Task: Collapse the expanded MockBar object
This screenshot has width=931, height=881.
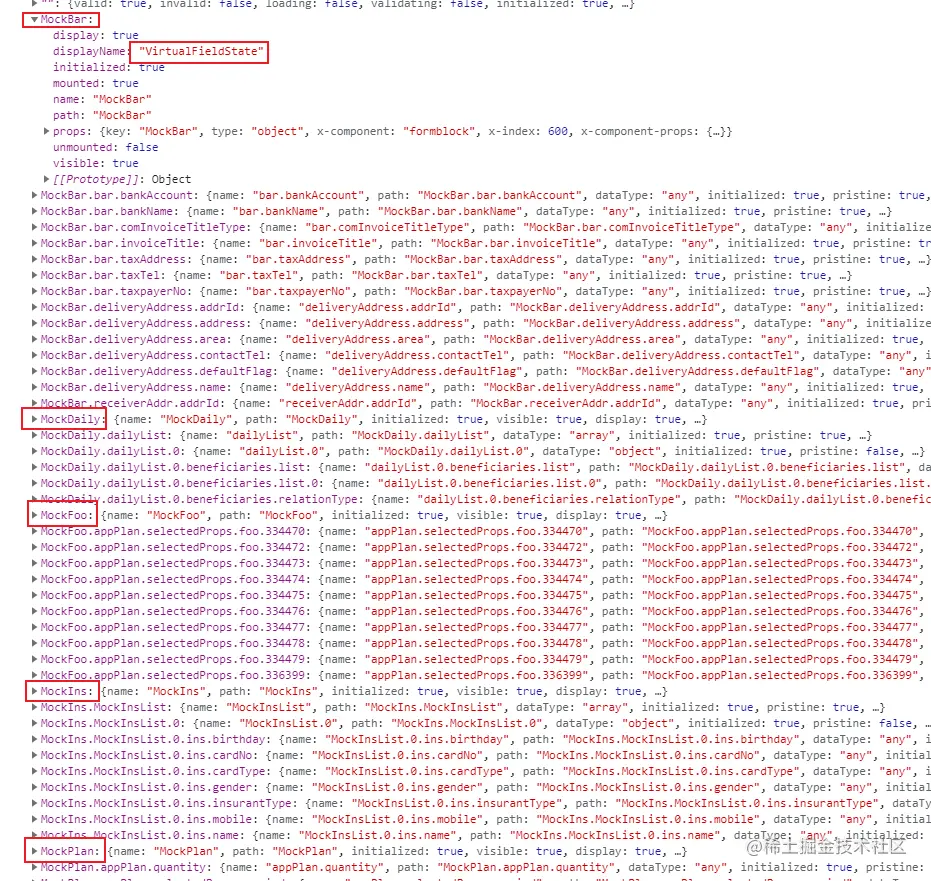Action: 34,20
